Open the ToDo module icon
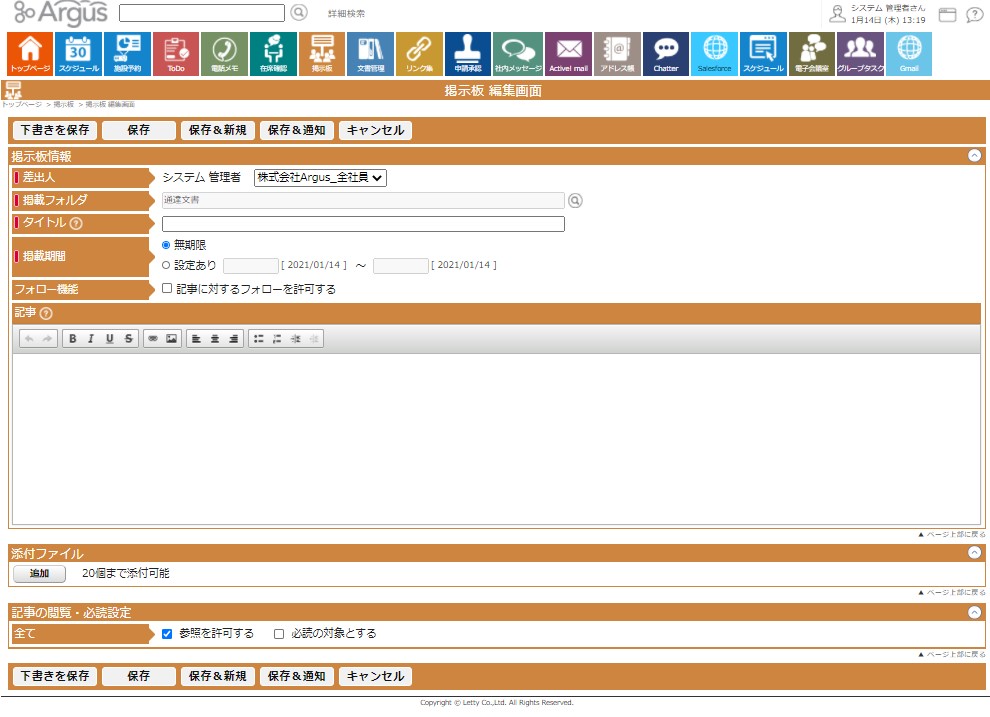Screen dimensions: 990x717 (x=176, y=54)
